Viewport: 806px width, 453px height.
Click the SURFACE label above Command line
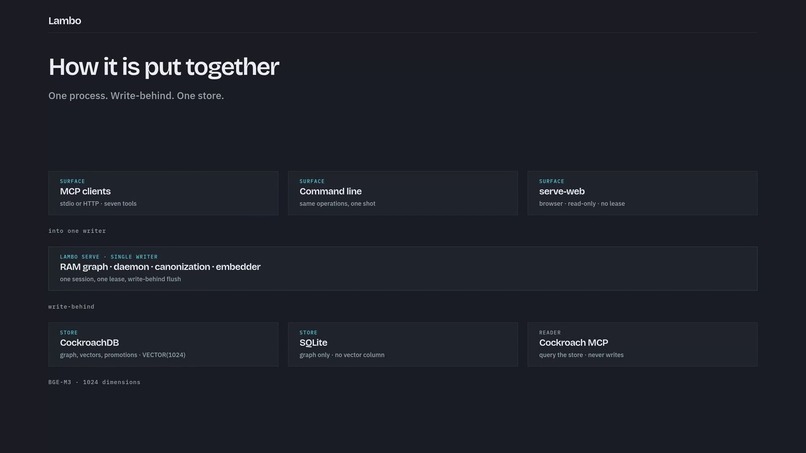click(x=312, y=182)
